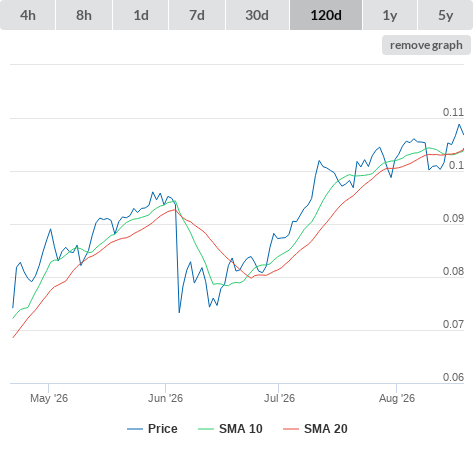474x455 pixels.
Task: Choose the 1d range tab
Action: 141,15
